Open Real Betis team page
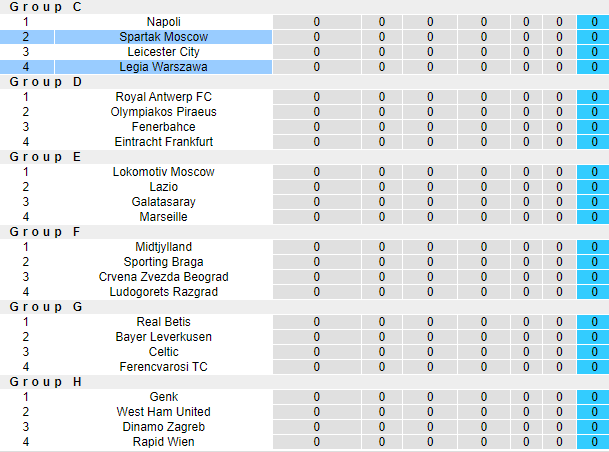The height and width of the screenshot is (452, 609). (164, 322)
